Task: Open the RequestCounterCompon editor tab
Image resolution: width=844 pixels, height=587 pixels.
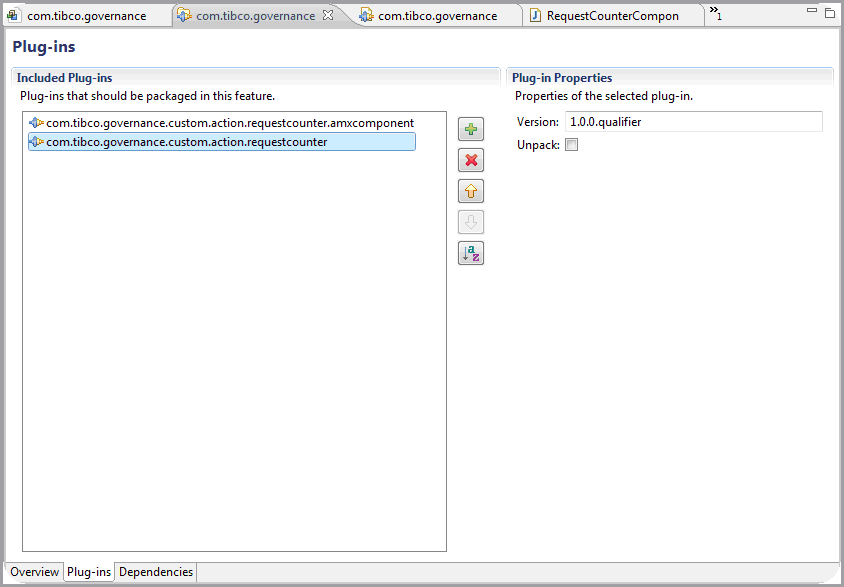Action: click(613, 16)
